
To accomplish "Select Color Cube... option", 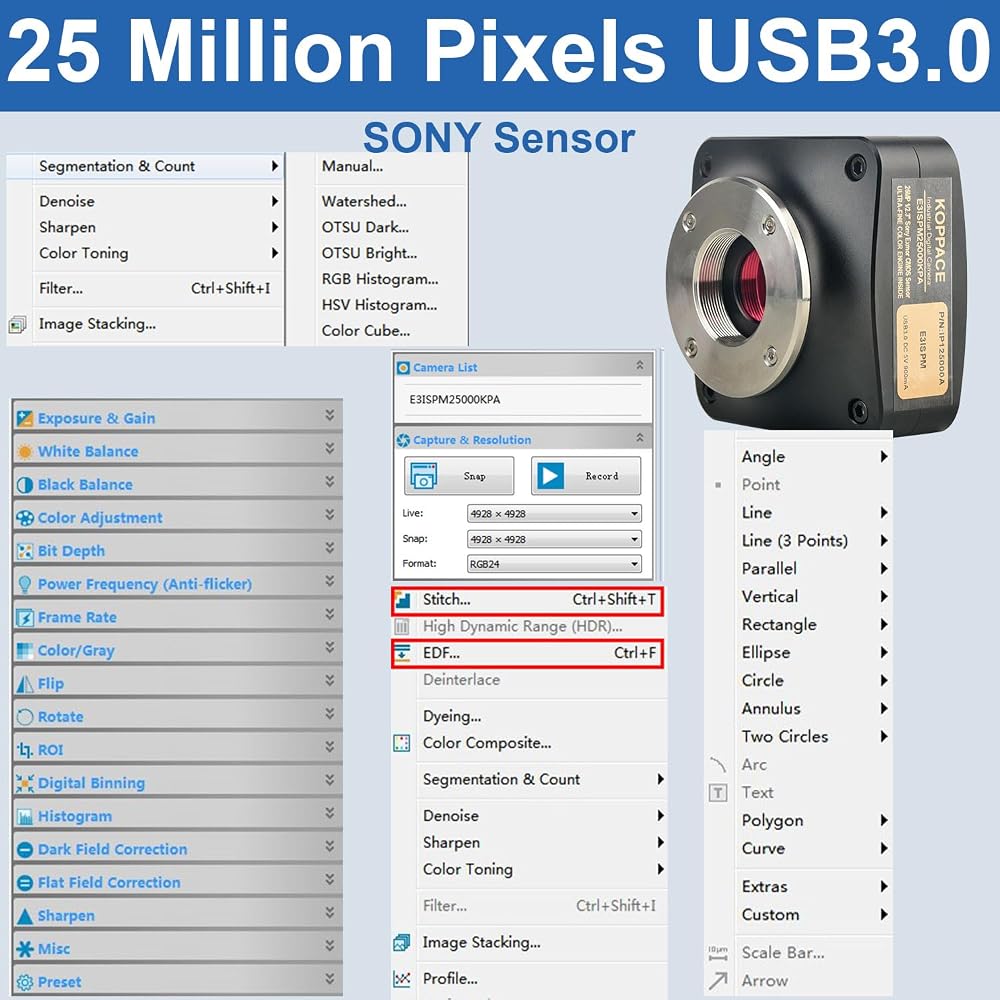I will pyautogui.click(x=366, y=331).
